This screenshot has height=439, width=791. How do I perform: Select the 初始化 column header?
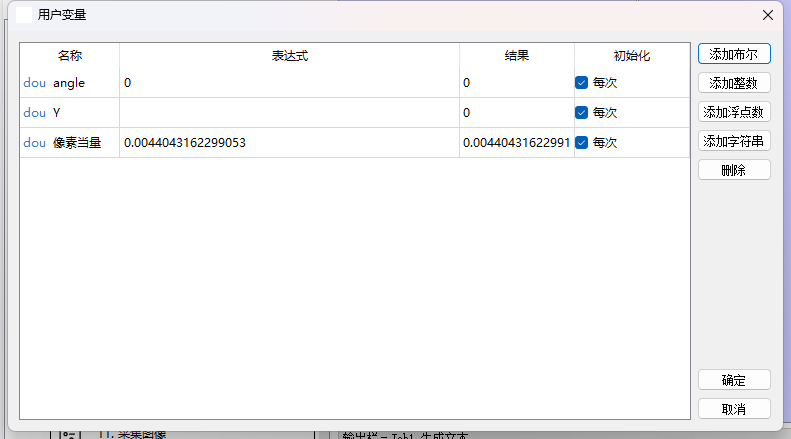(632, 56)
